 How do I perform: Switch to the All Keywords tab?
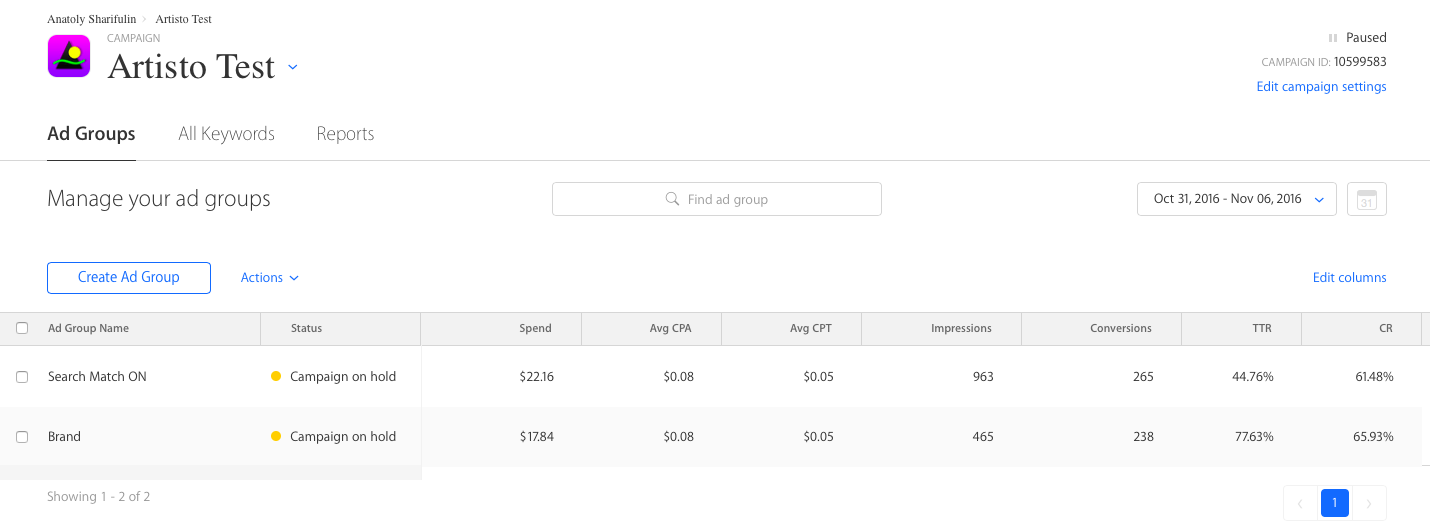point(226,134)
